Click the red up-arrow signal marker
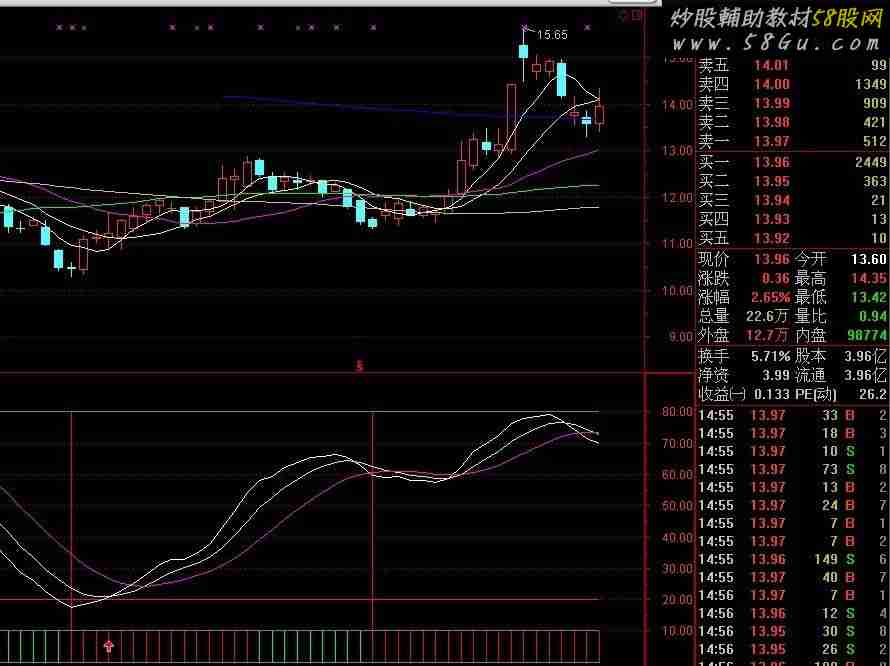This screenshot has width=890, height=666. point(109,645)
